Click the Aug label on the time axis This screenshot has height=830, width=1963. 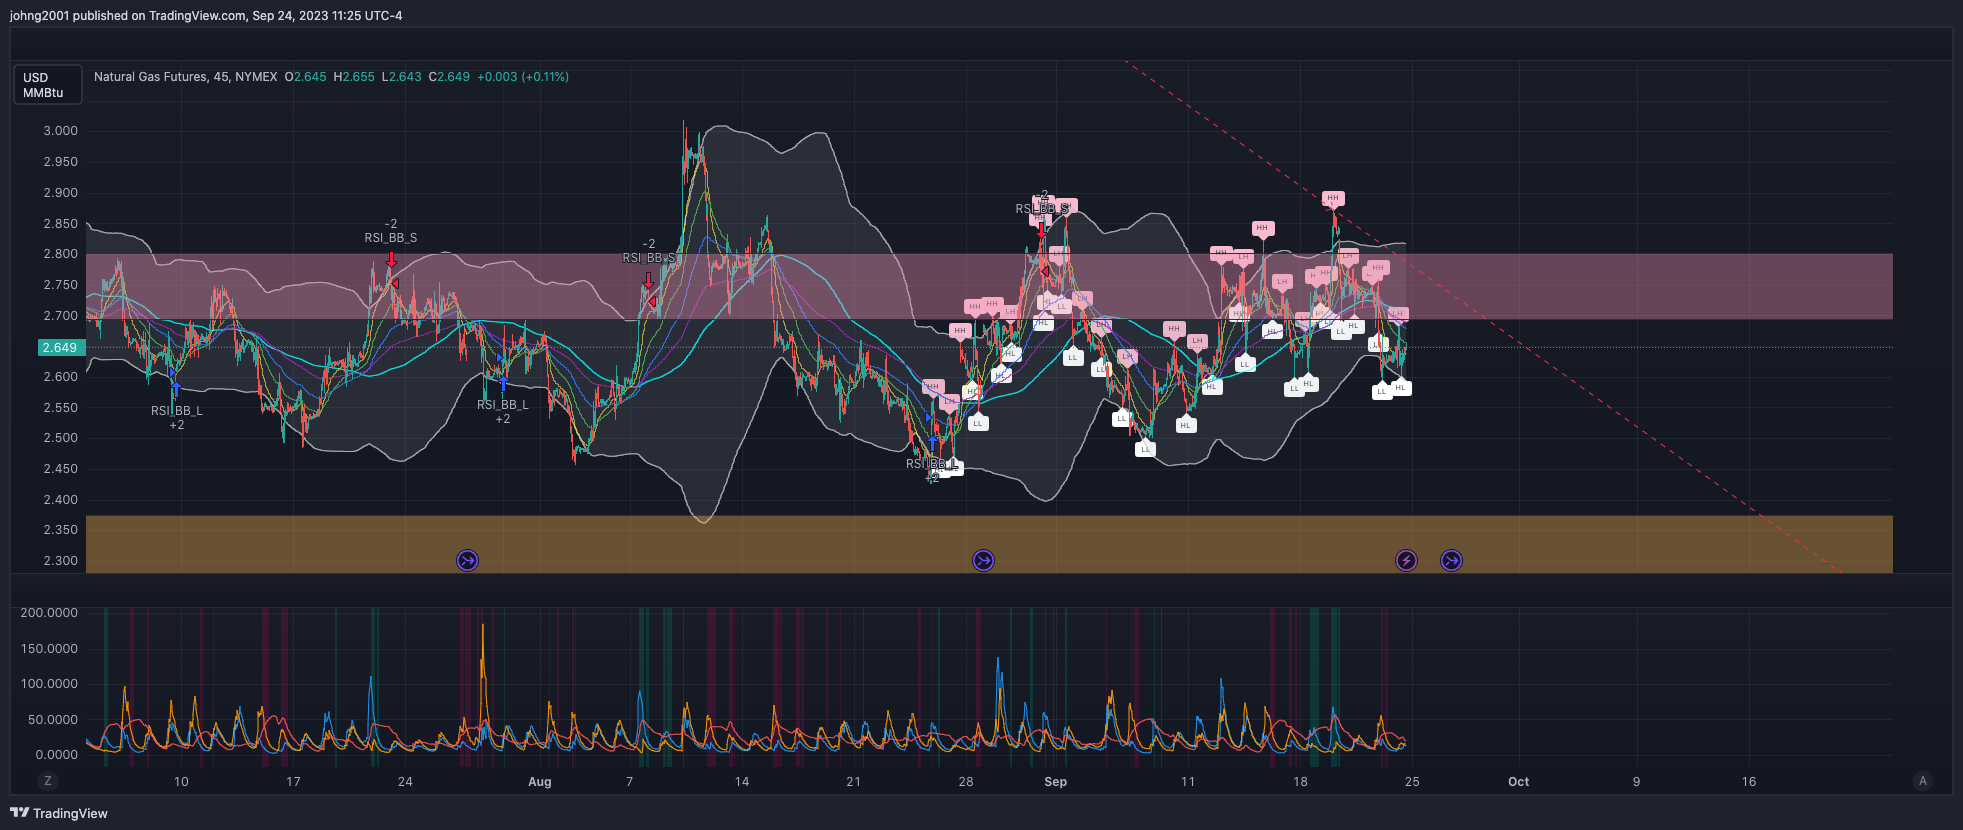(x=539, y=782)
